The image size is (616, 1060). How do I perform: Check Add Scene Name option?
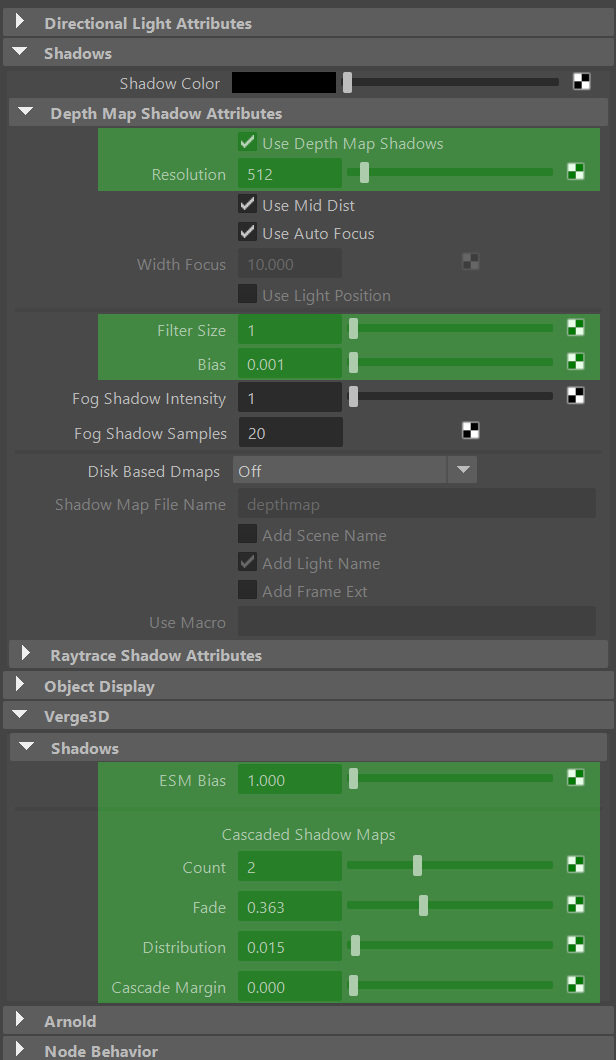tap(247, 535)
